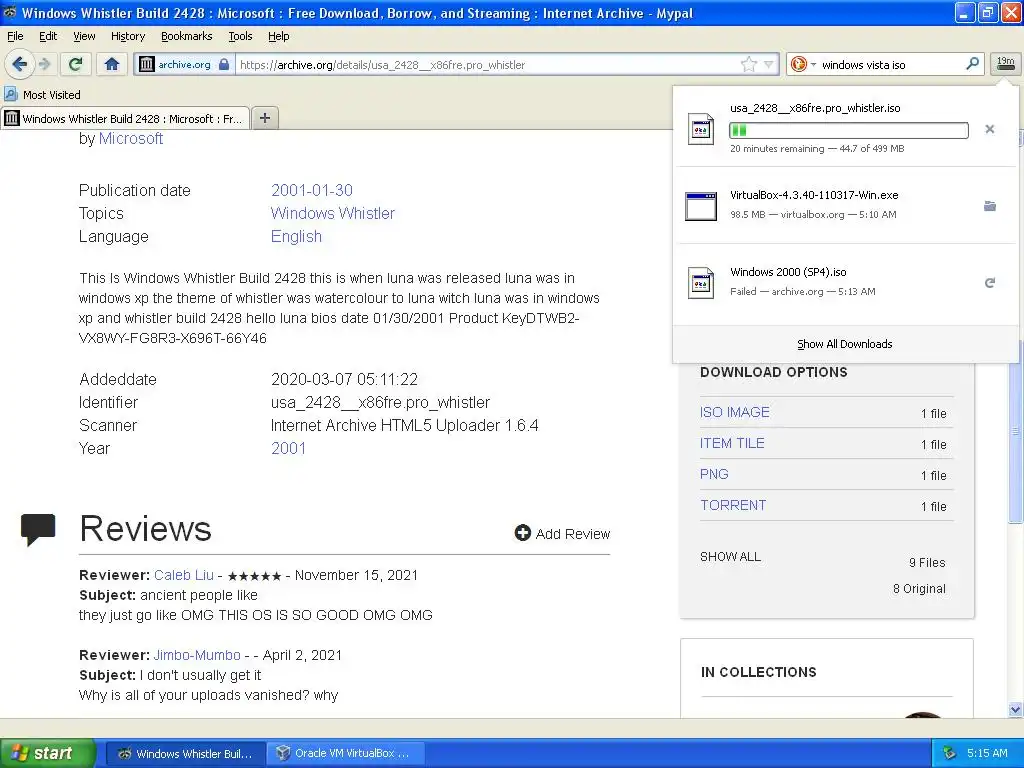This screenshot has height=768, width=1024.
Task: Download the PNG file
Action: [714, 474]
